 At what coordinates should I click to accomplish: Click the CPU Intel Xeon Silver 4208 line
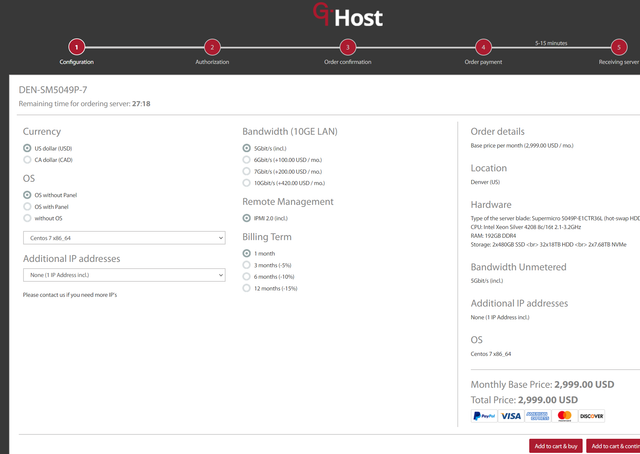[x=526, y=227]
